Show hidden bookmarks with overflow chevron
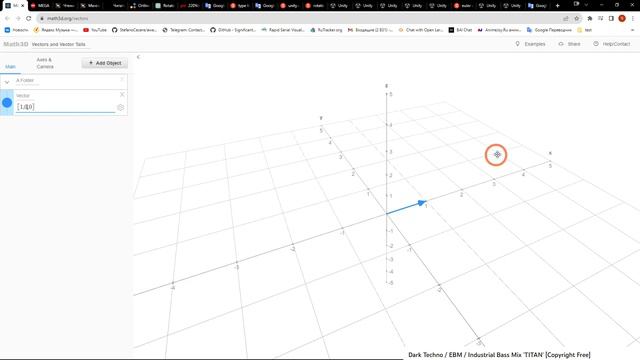The height and width of the screenshot is (360, 640). 632,30
